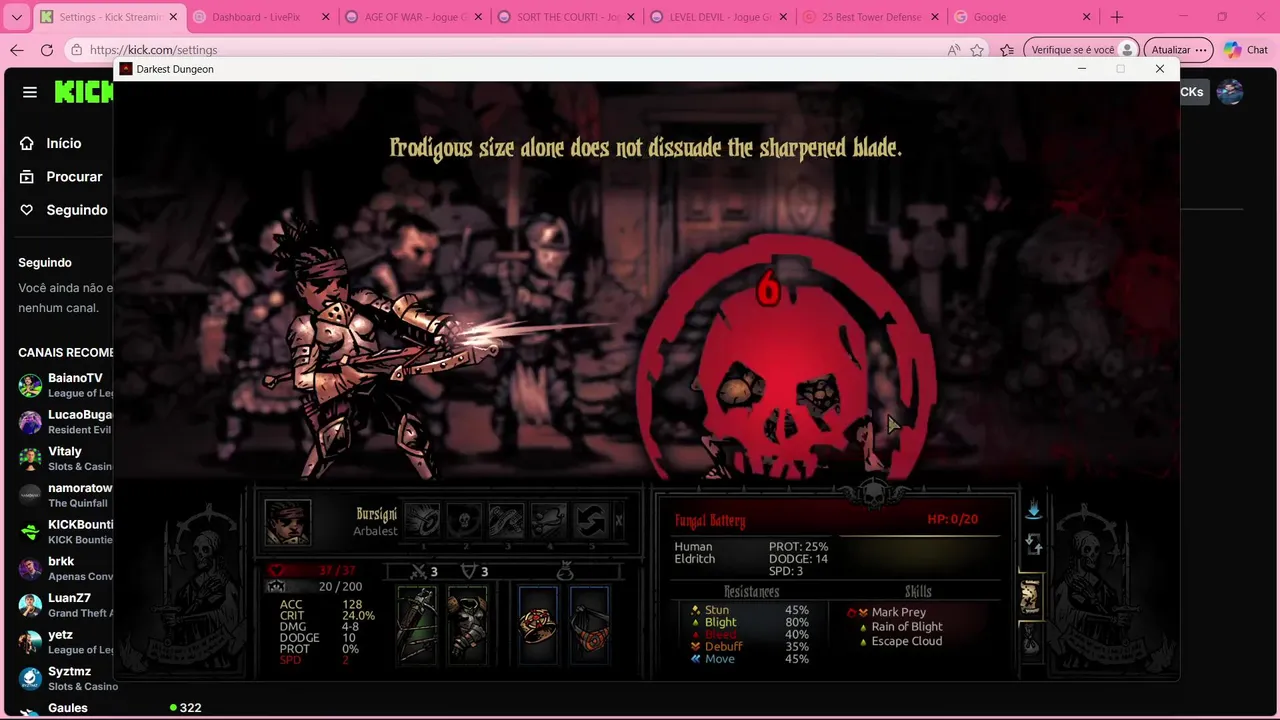Click the Rain of Blight skill entry
The width and height of the screenshot is (1280, 720).
(x=901, y=627)
